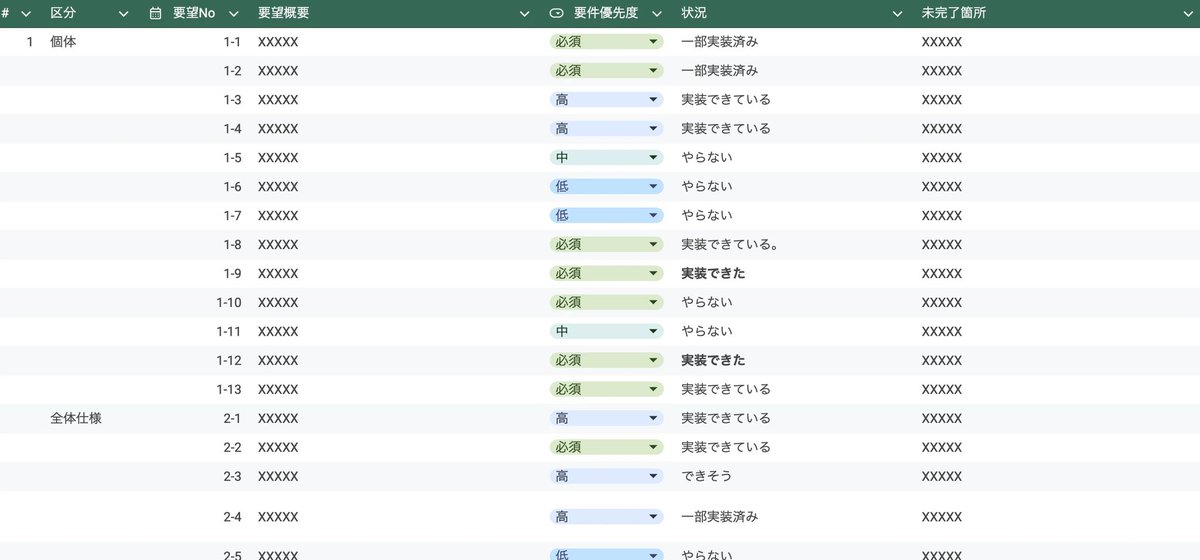
Task: Open the 要望No column header dropdown chevron
Action: pyautogui.click(x=234, y=14)
